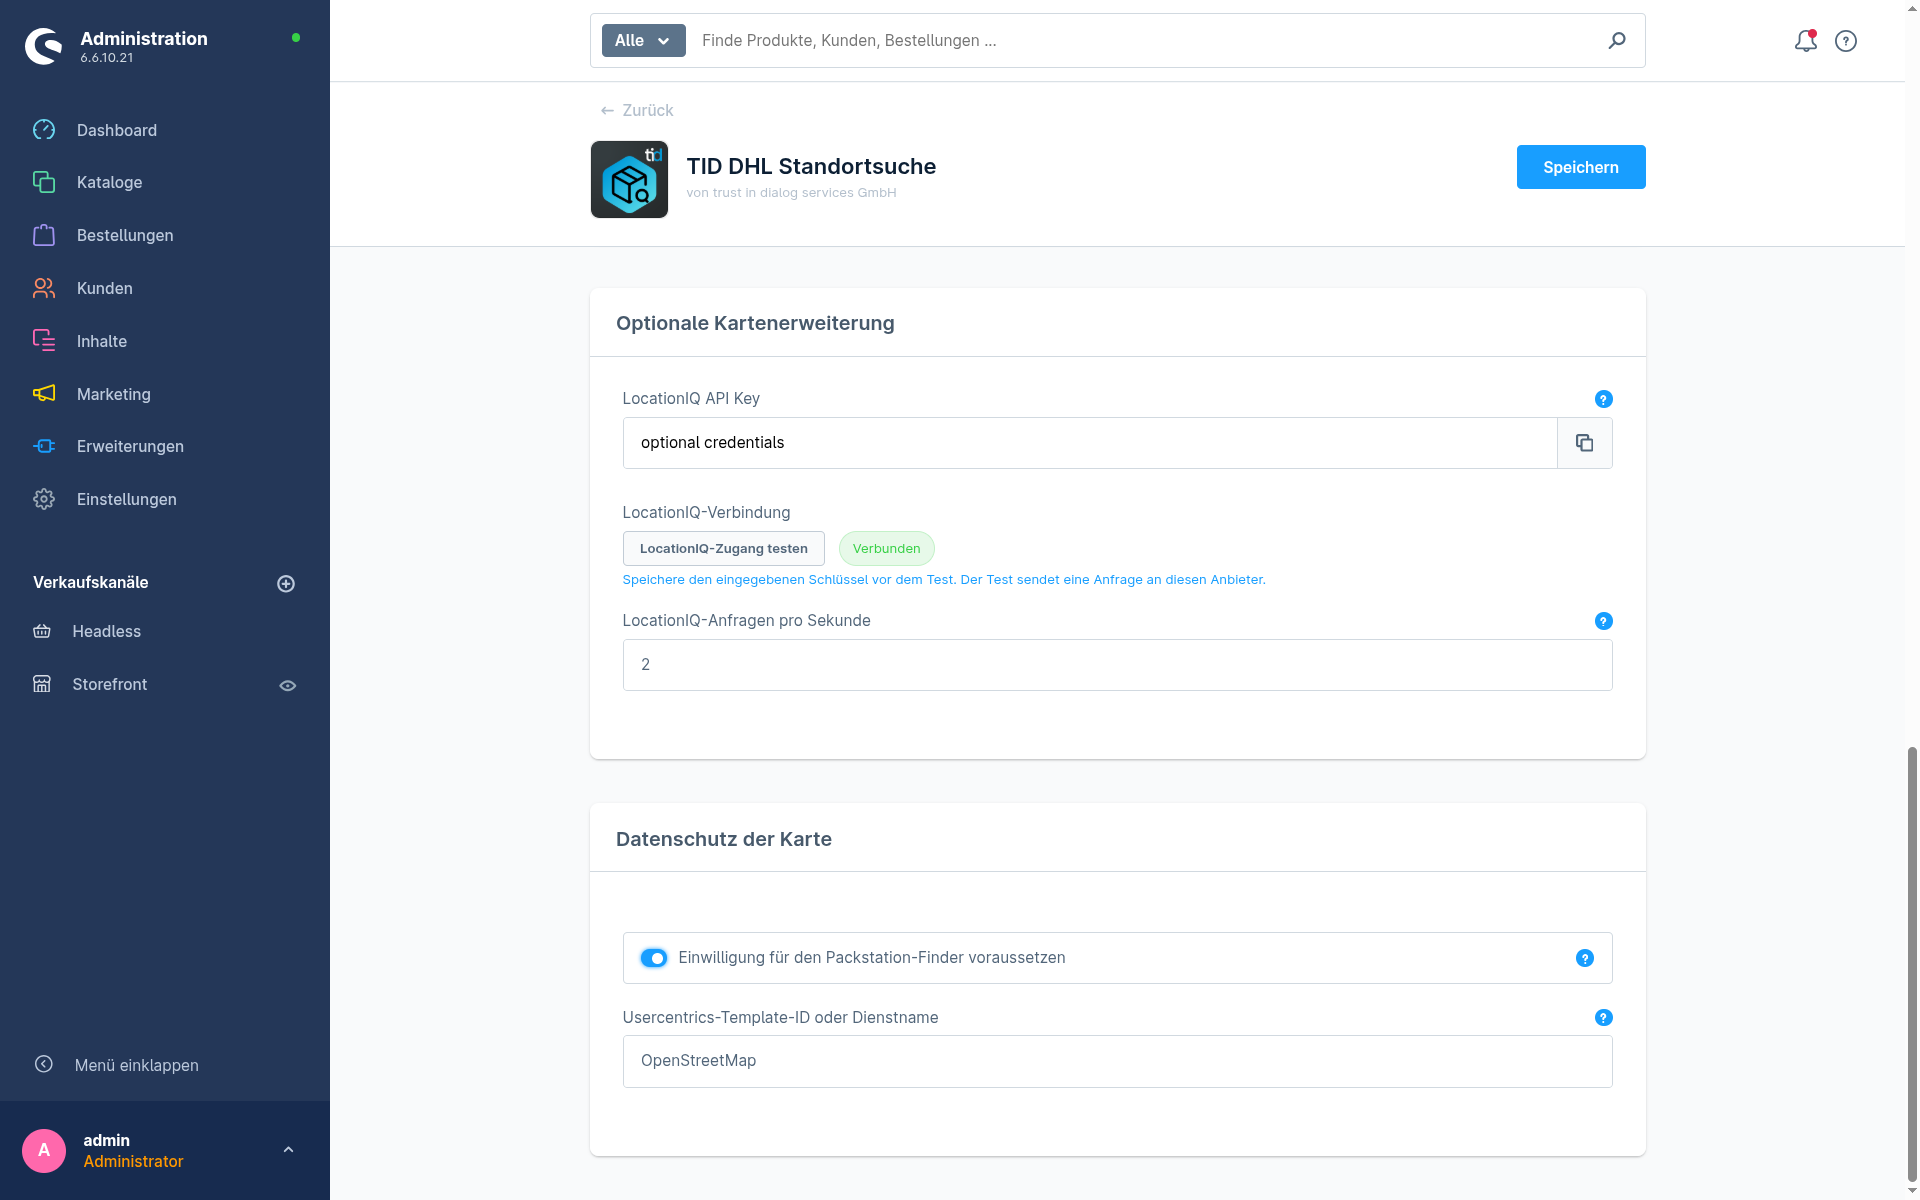Image resolution: width=1920 pixels, height=1200 pixels.
Task: Toggle Einwilligung für den Packstation-Finder
Action: tap(654, 958)
